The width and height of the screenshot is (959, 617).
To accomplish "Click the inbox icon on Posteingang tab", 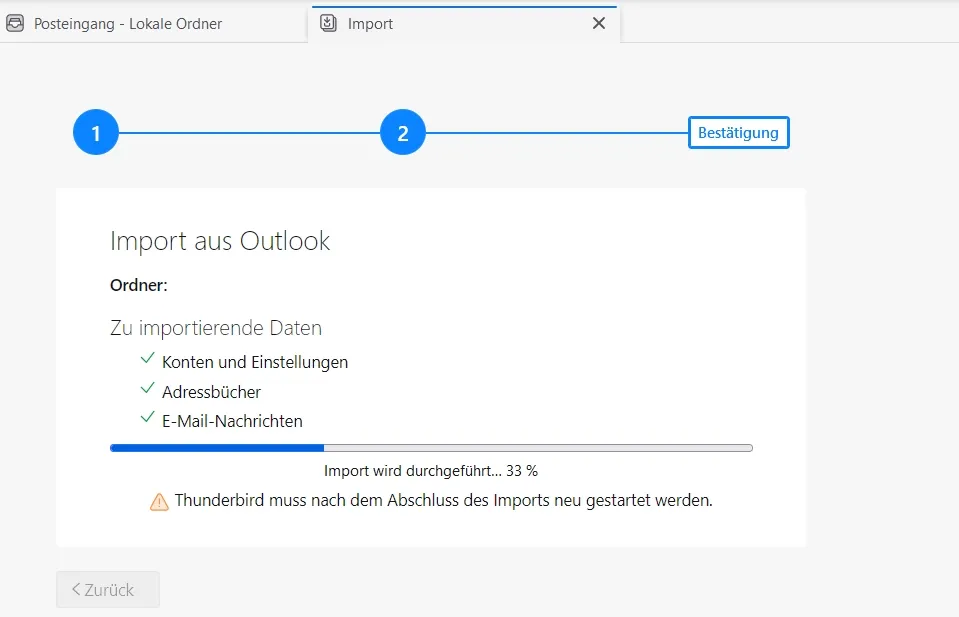I will pyautogui.click(x=15, y=23).
